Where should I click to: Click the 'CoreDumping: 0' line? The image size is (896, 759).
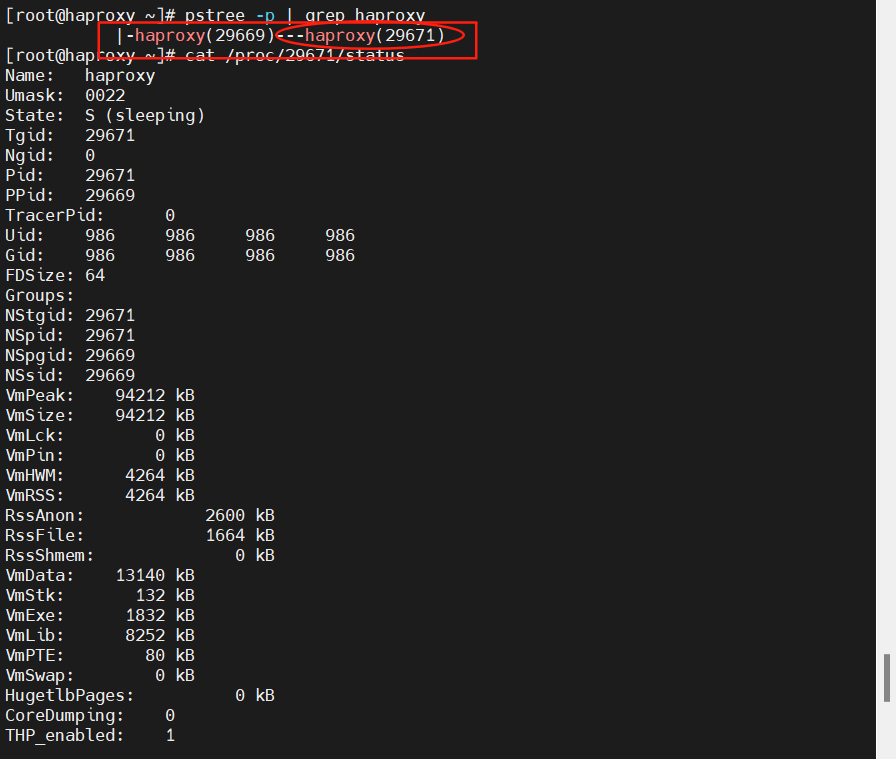point(90,716)
